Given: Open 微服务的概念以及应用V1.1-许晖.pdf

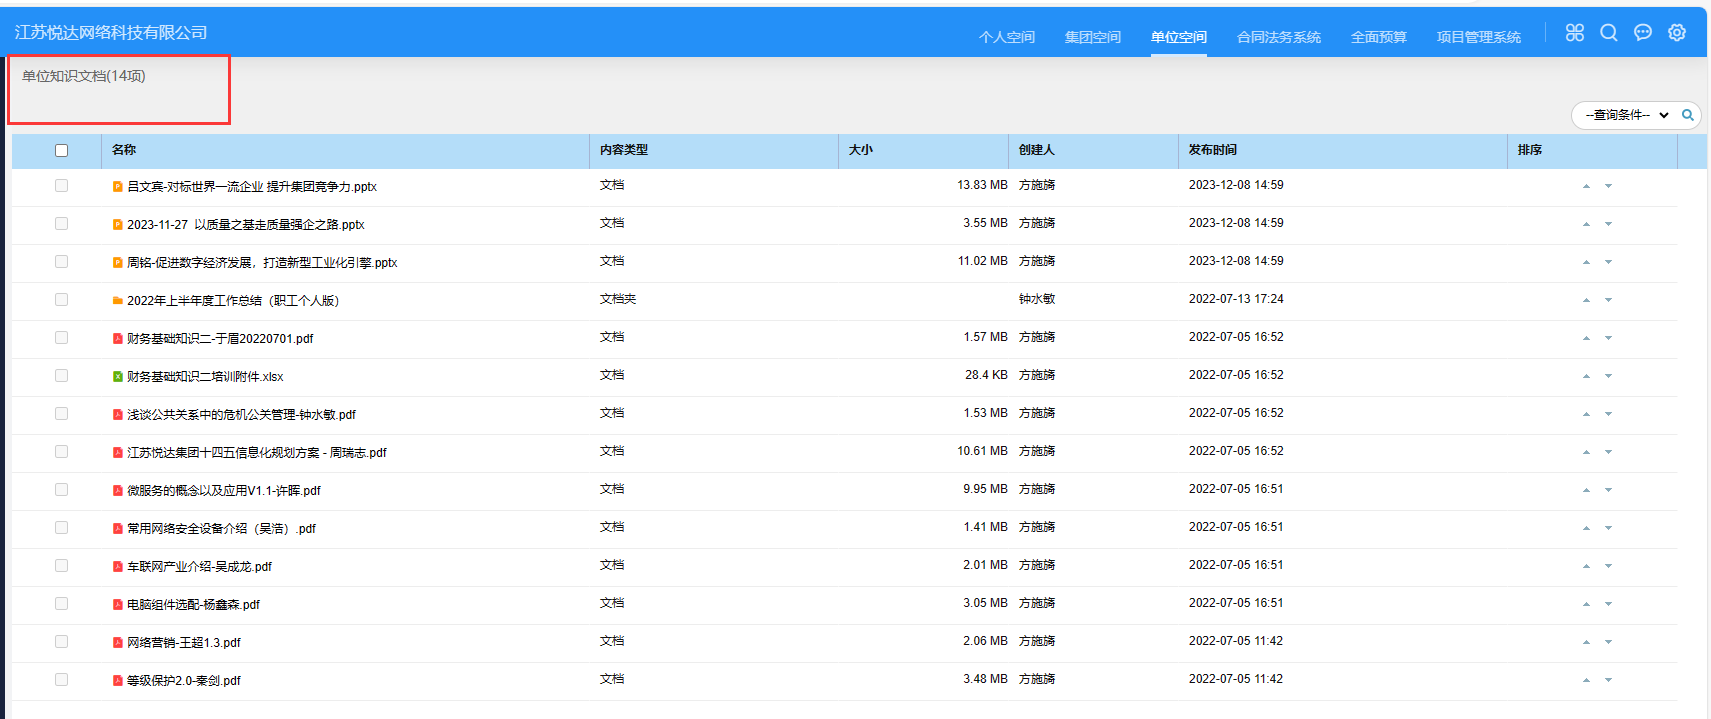Looking at the screenshot, I should pos(223,491).
